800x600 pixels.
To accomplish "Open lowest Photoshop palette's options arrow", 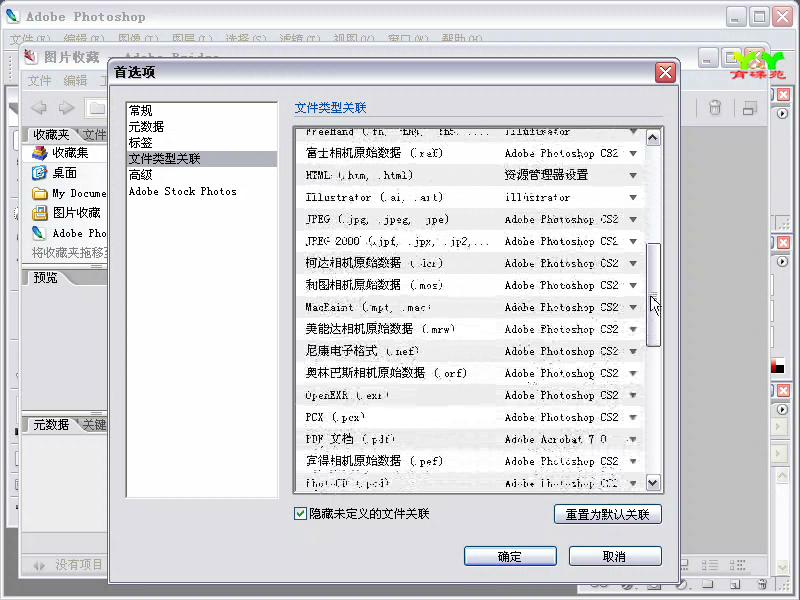I will click(x=782, y=409).
